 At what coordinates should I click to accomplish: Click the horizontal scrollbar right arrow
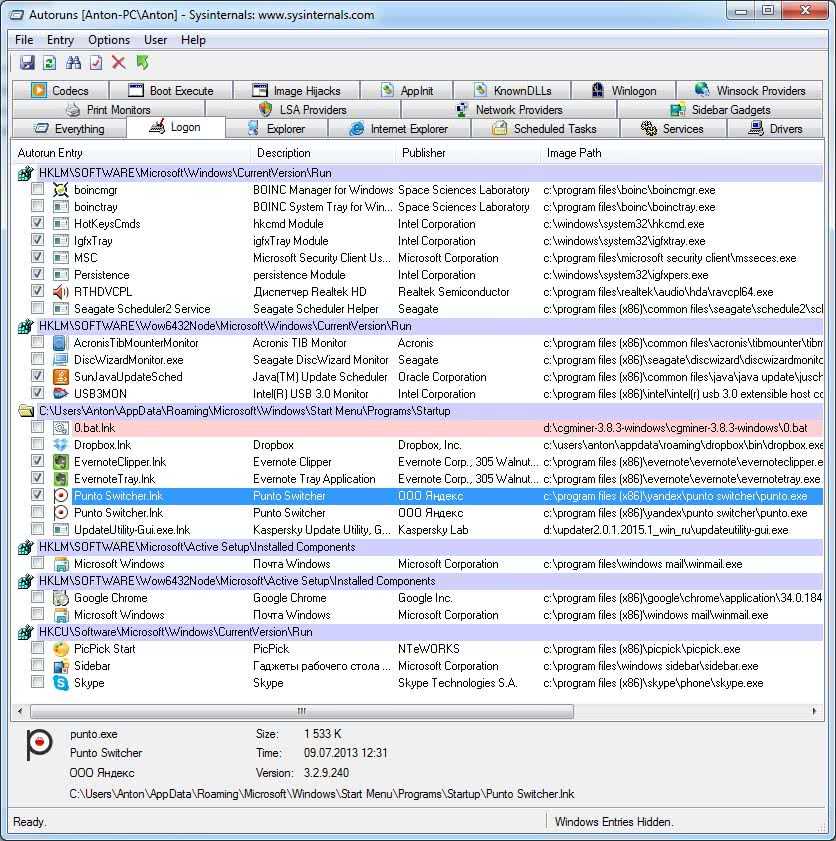[817, 712]
